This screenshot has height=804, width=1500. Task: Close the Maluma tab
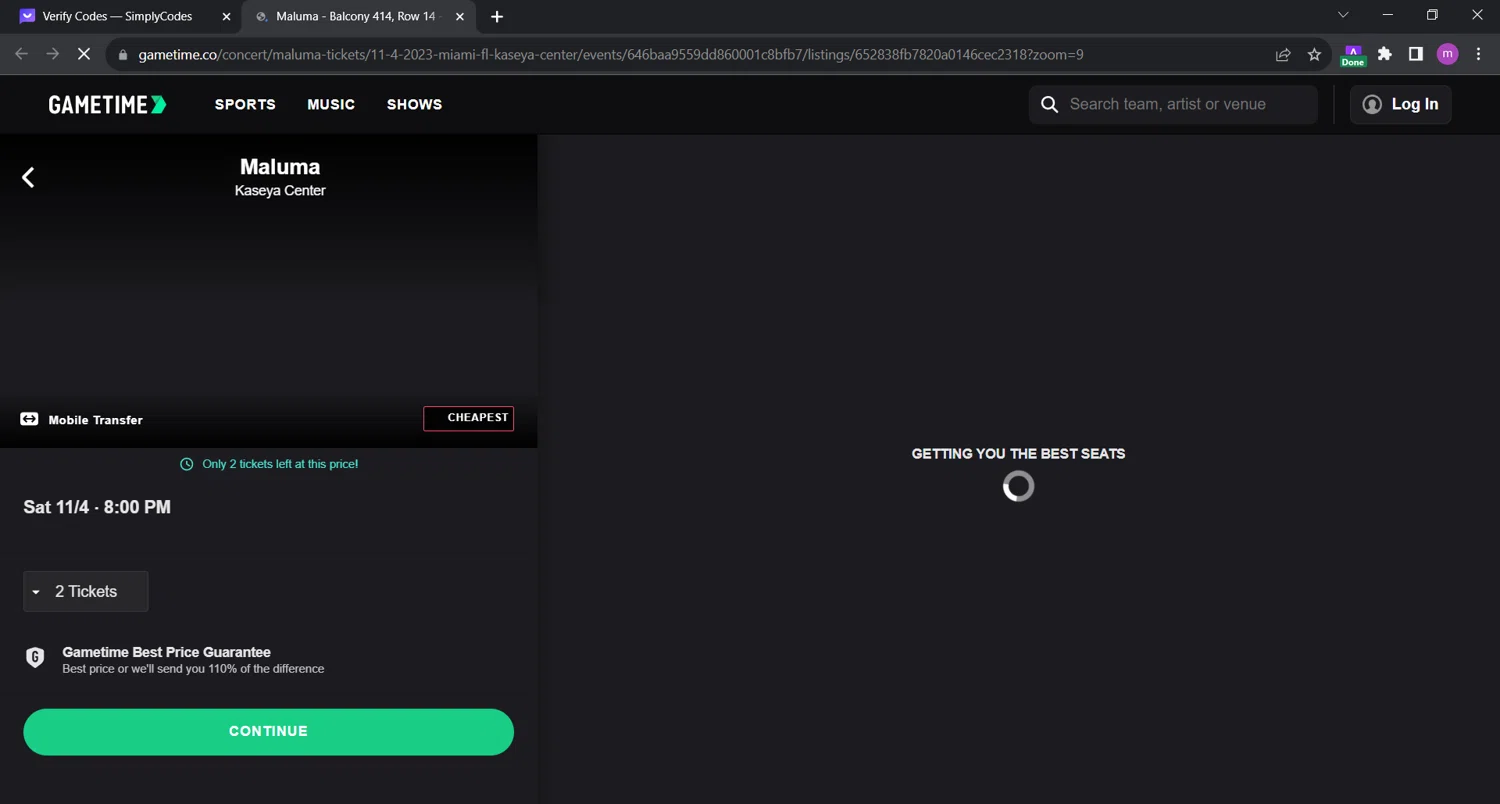[460, 16]
